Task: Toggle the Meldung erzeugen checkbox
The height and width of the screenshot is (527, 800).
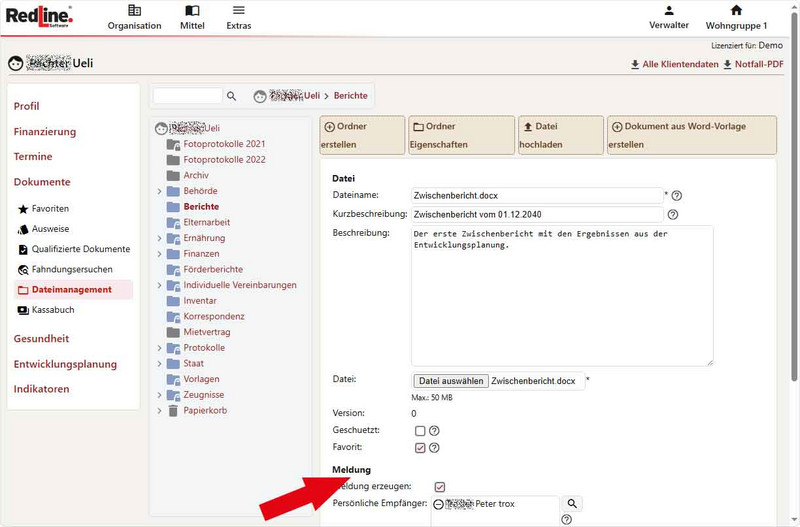Action: coord(440,486)
